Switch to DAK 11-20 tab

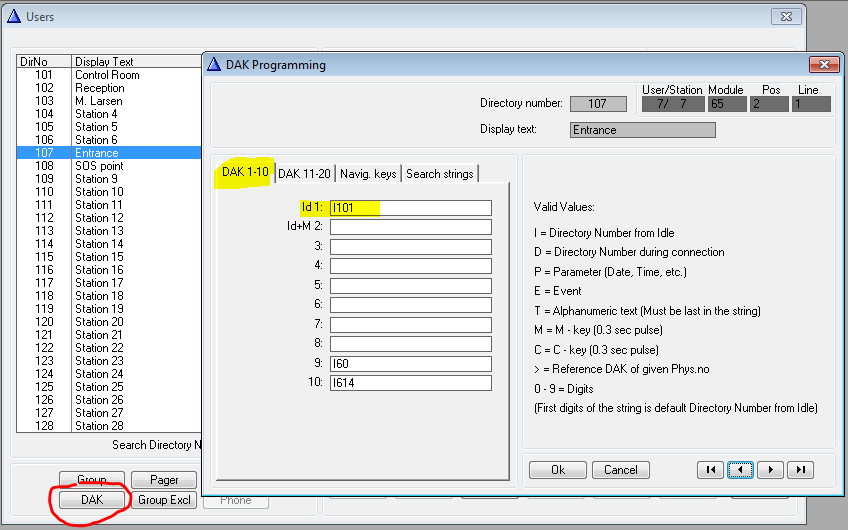pyautogui.click(x=307, y=173)
